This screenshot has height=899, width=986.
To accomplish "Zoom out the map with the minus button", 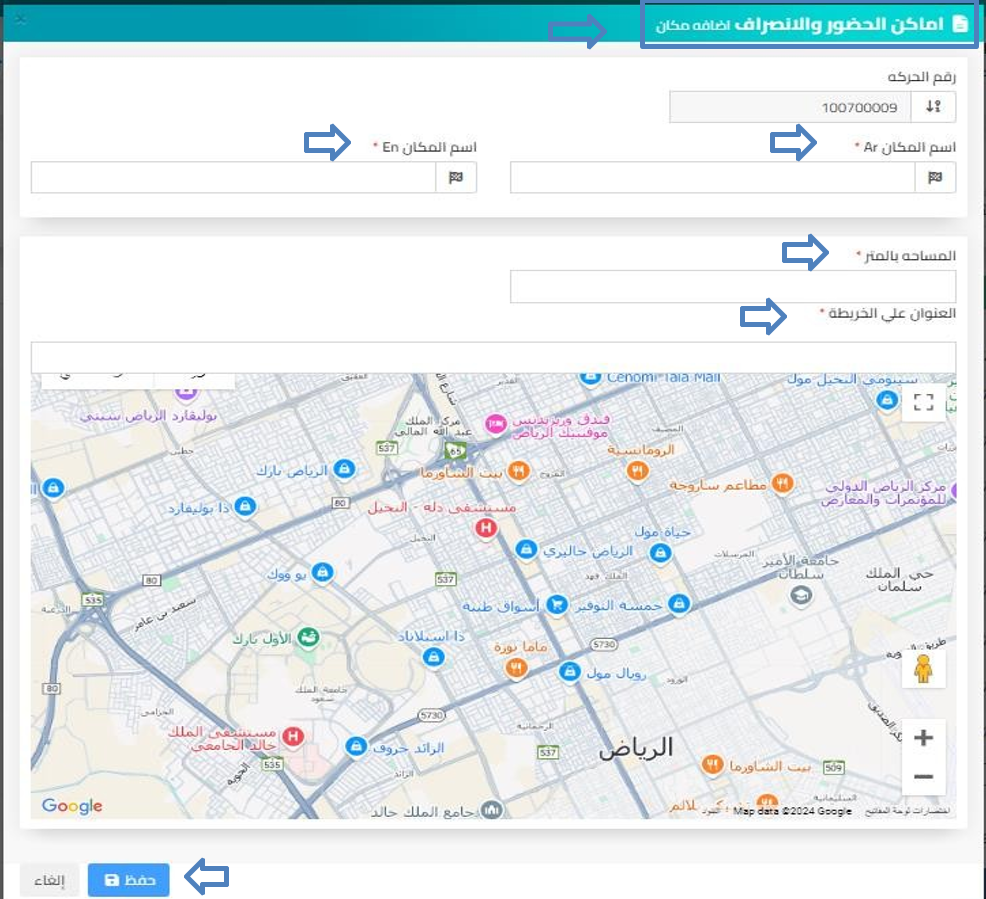I will point(923,777).
